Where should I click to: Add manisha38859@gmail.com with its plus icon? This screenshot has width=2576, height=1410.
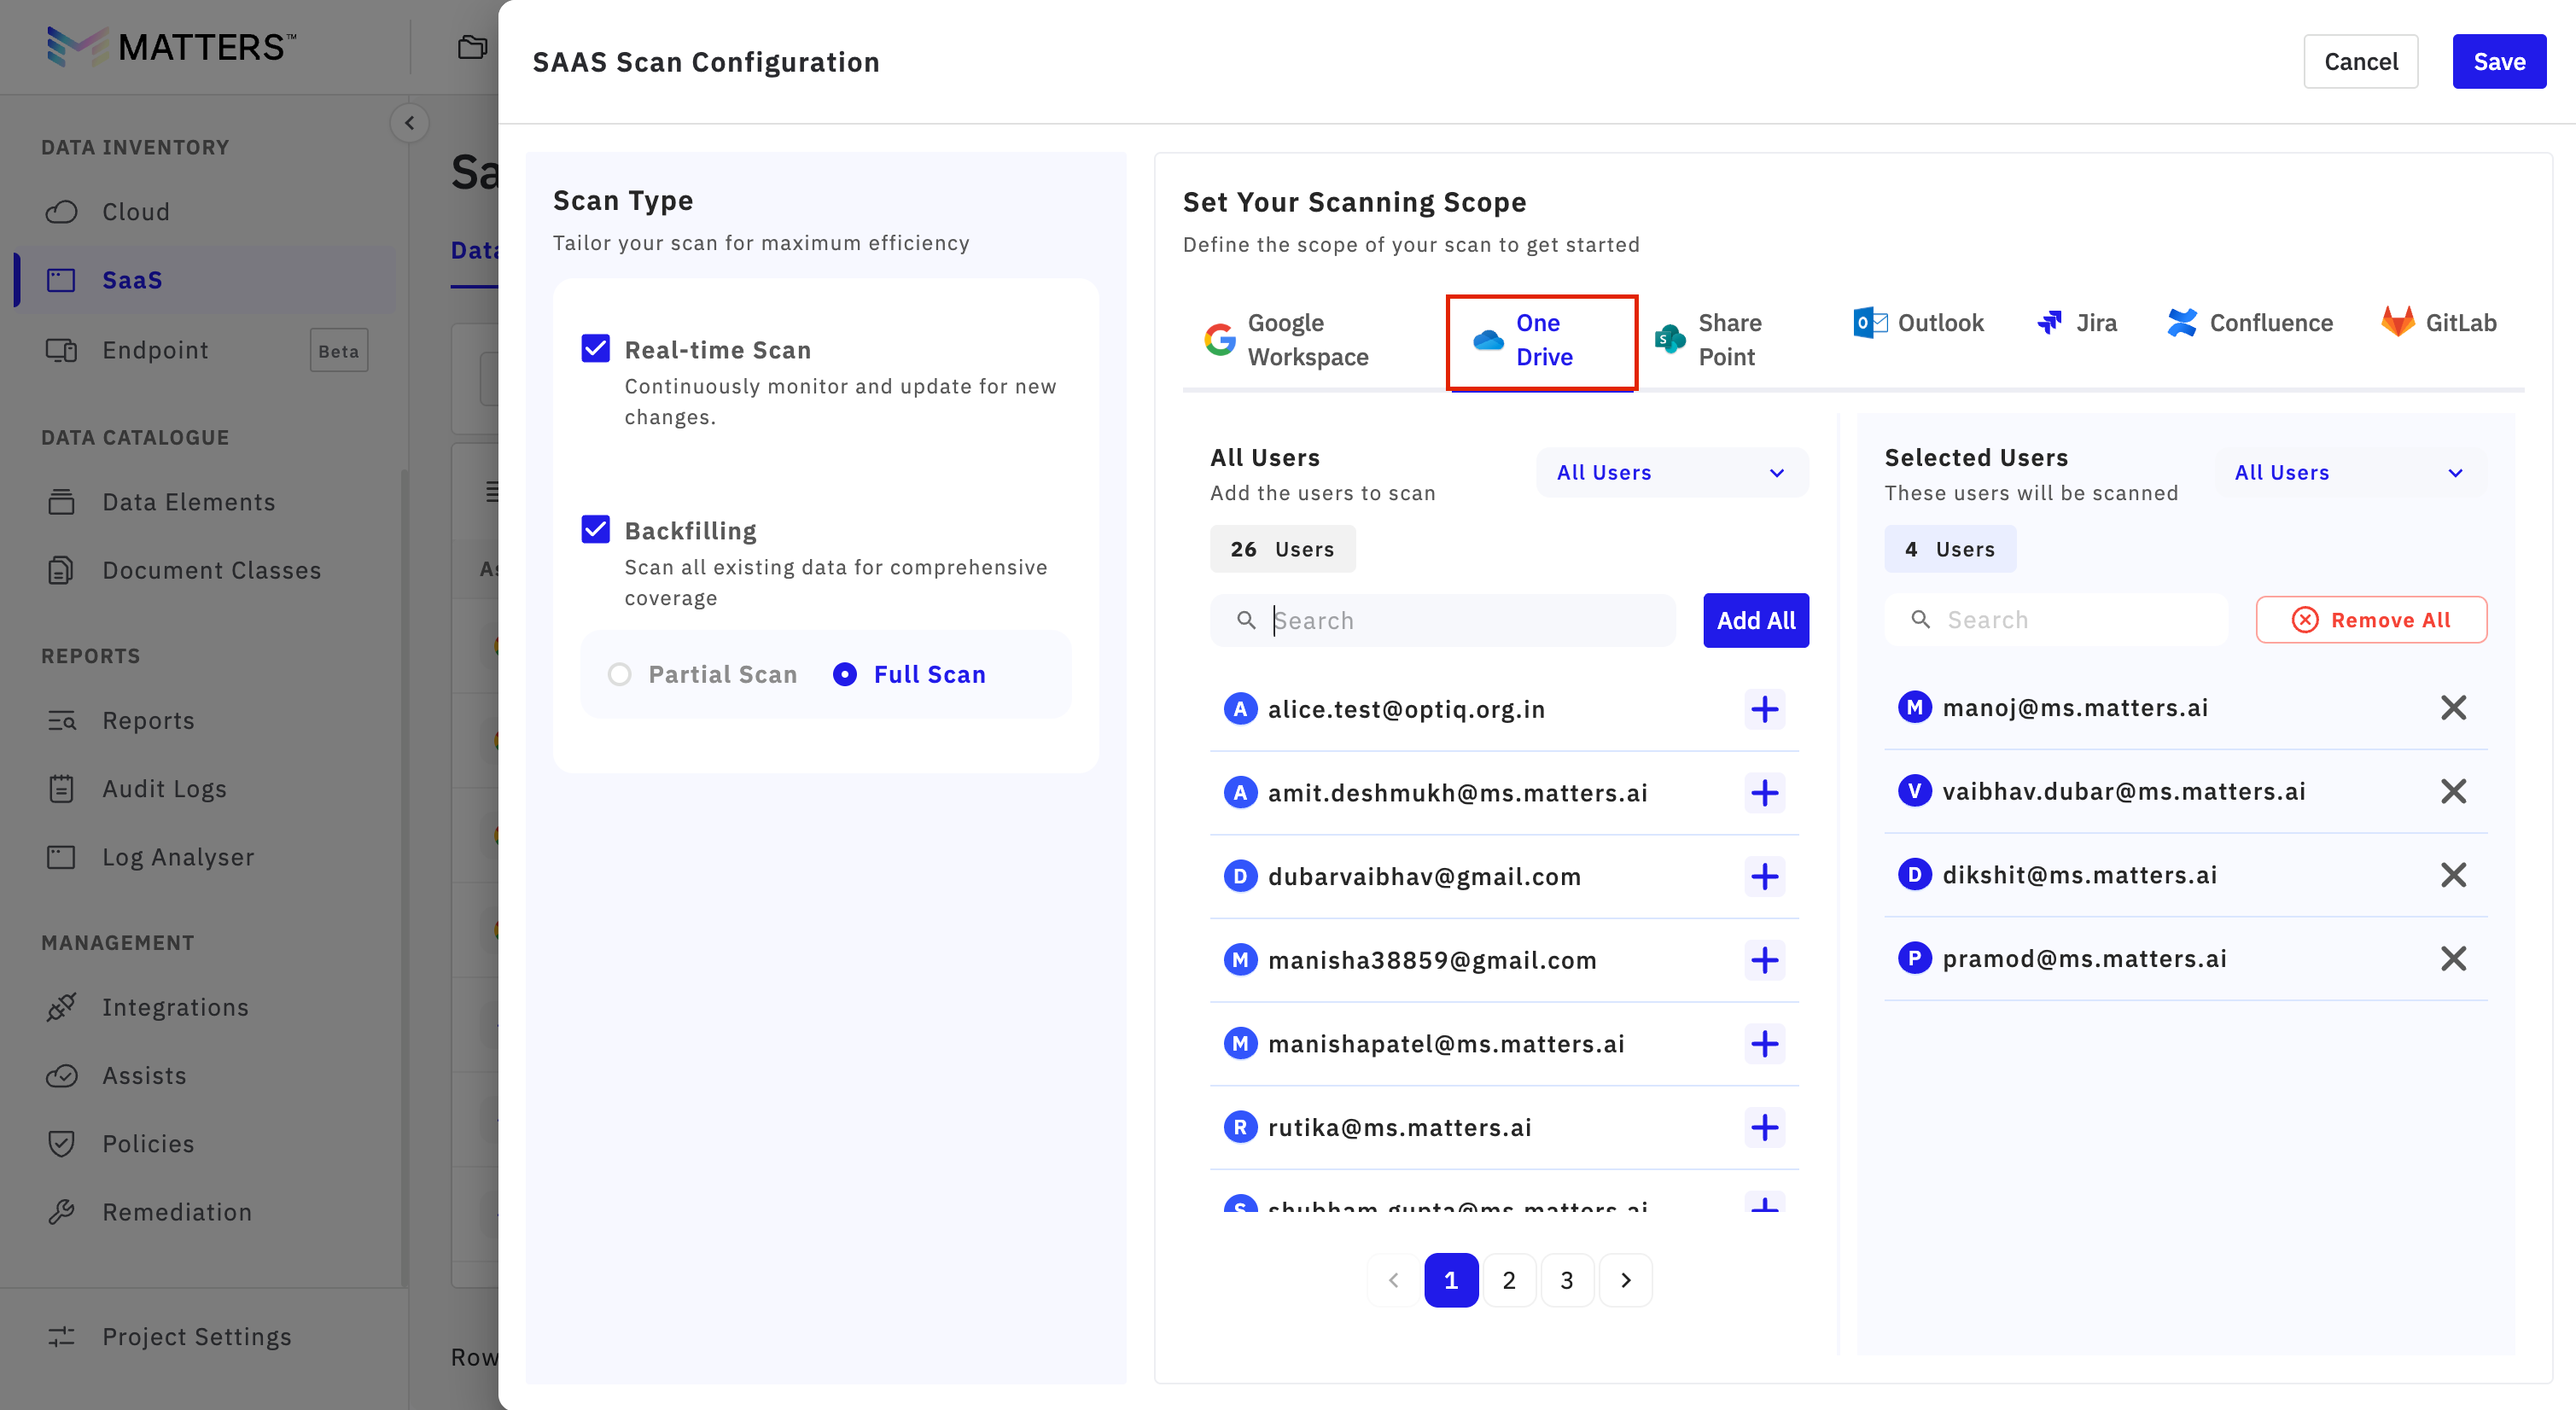(1764, 960)
